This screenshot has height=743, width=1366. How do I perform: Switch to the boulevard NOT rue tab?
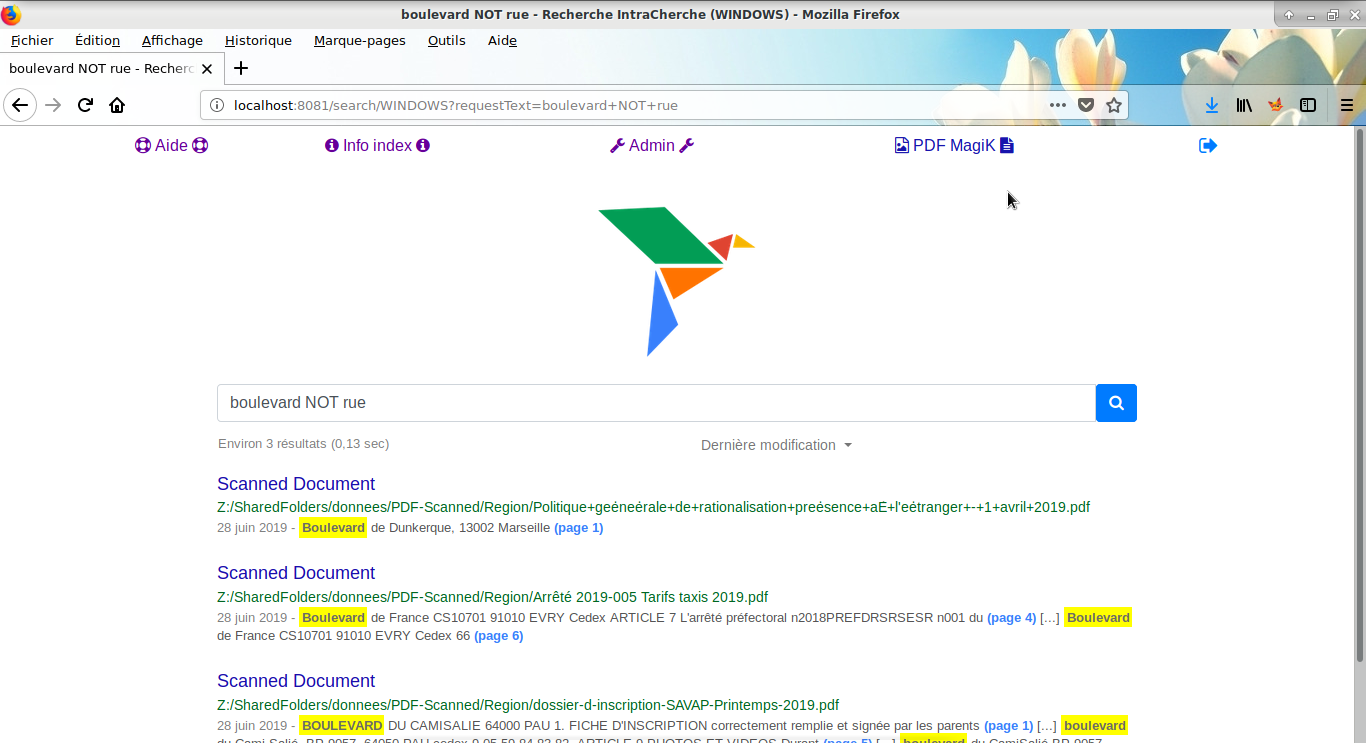(100, 68)
